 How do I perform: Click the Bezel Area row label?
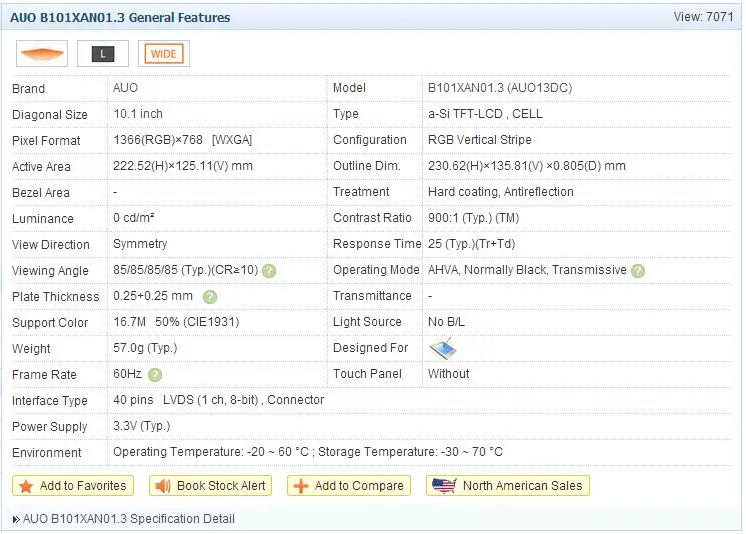click(41, 193)
